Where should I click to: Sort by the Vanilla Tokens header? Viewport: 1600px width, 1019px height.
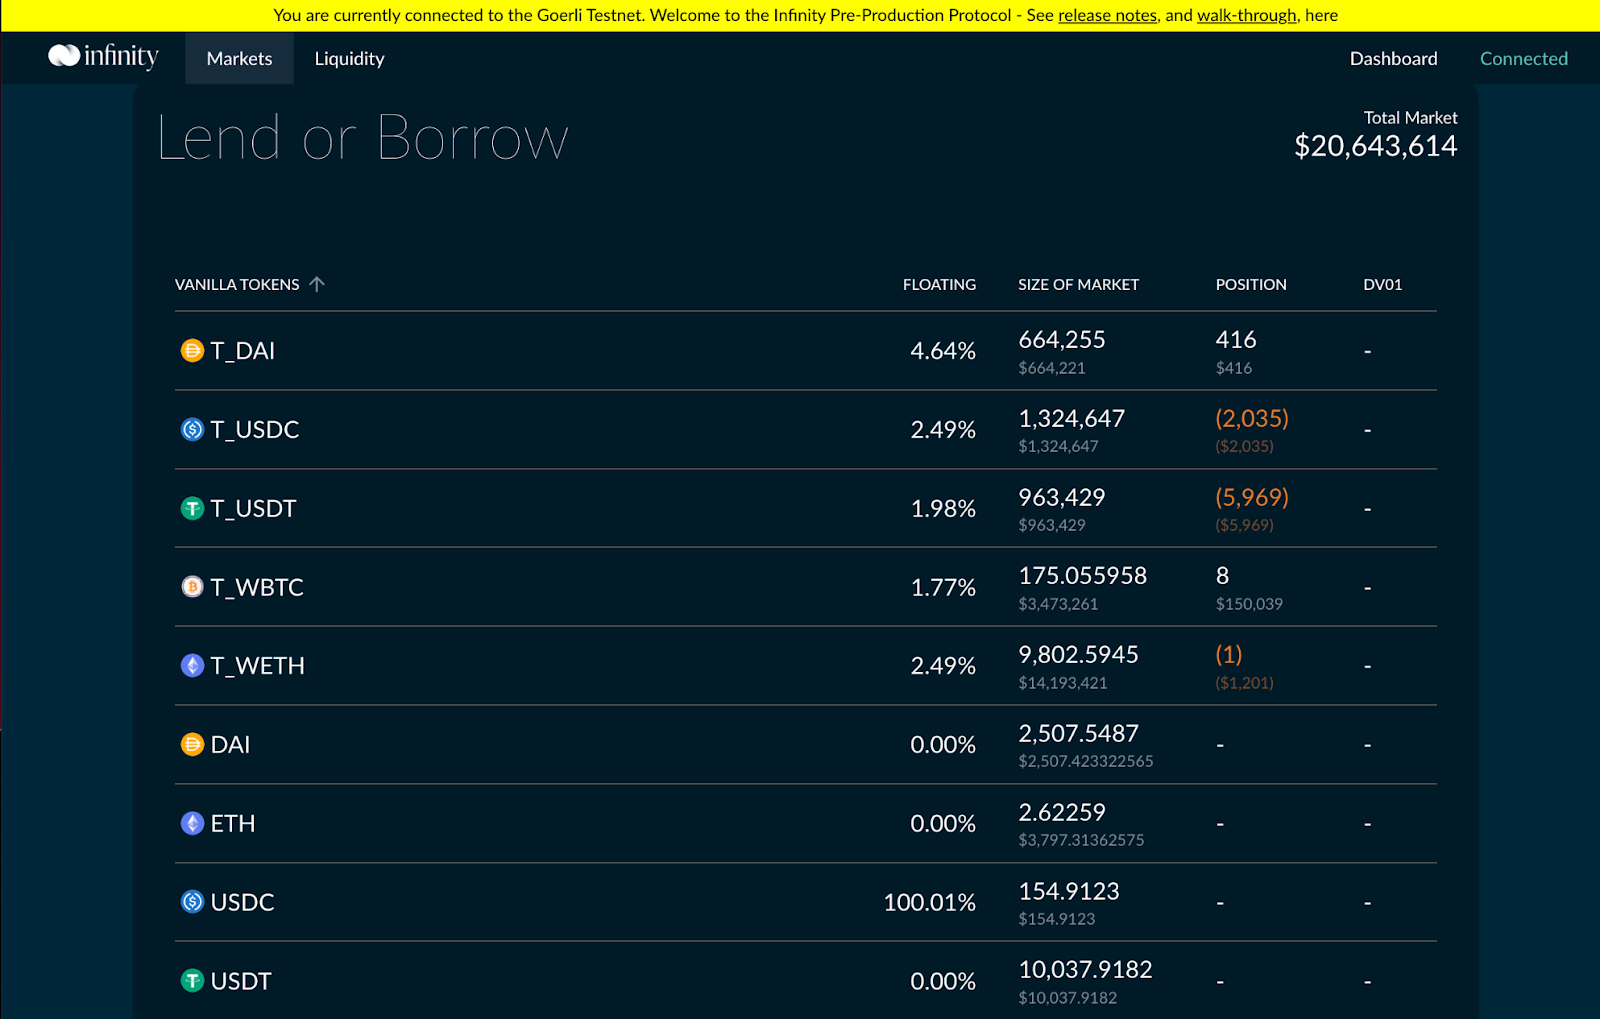tap(237, 285)
